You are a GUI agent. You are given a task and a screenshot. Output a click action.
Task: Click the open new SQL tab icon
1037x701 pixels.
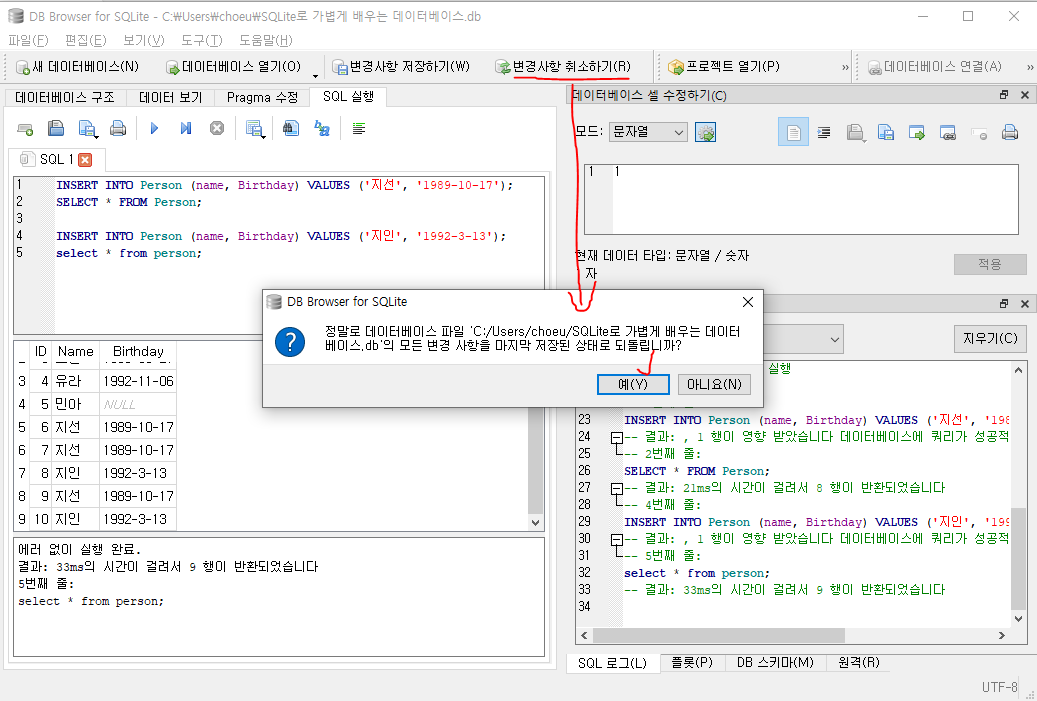(x=25, y=129)
